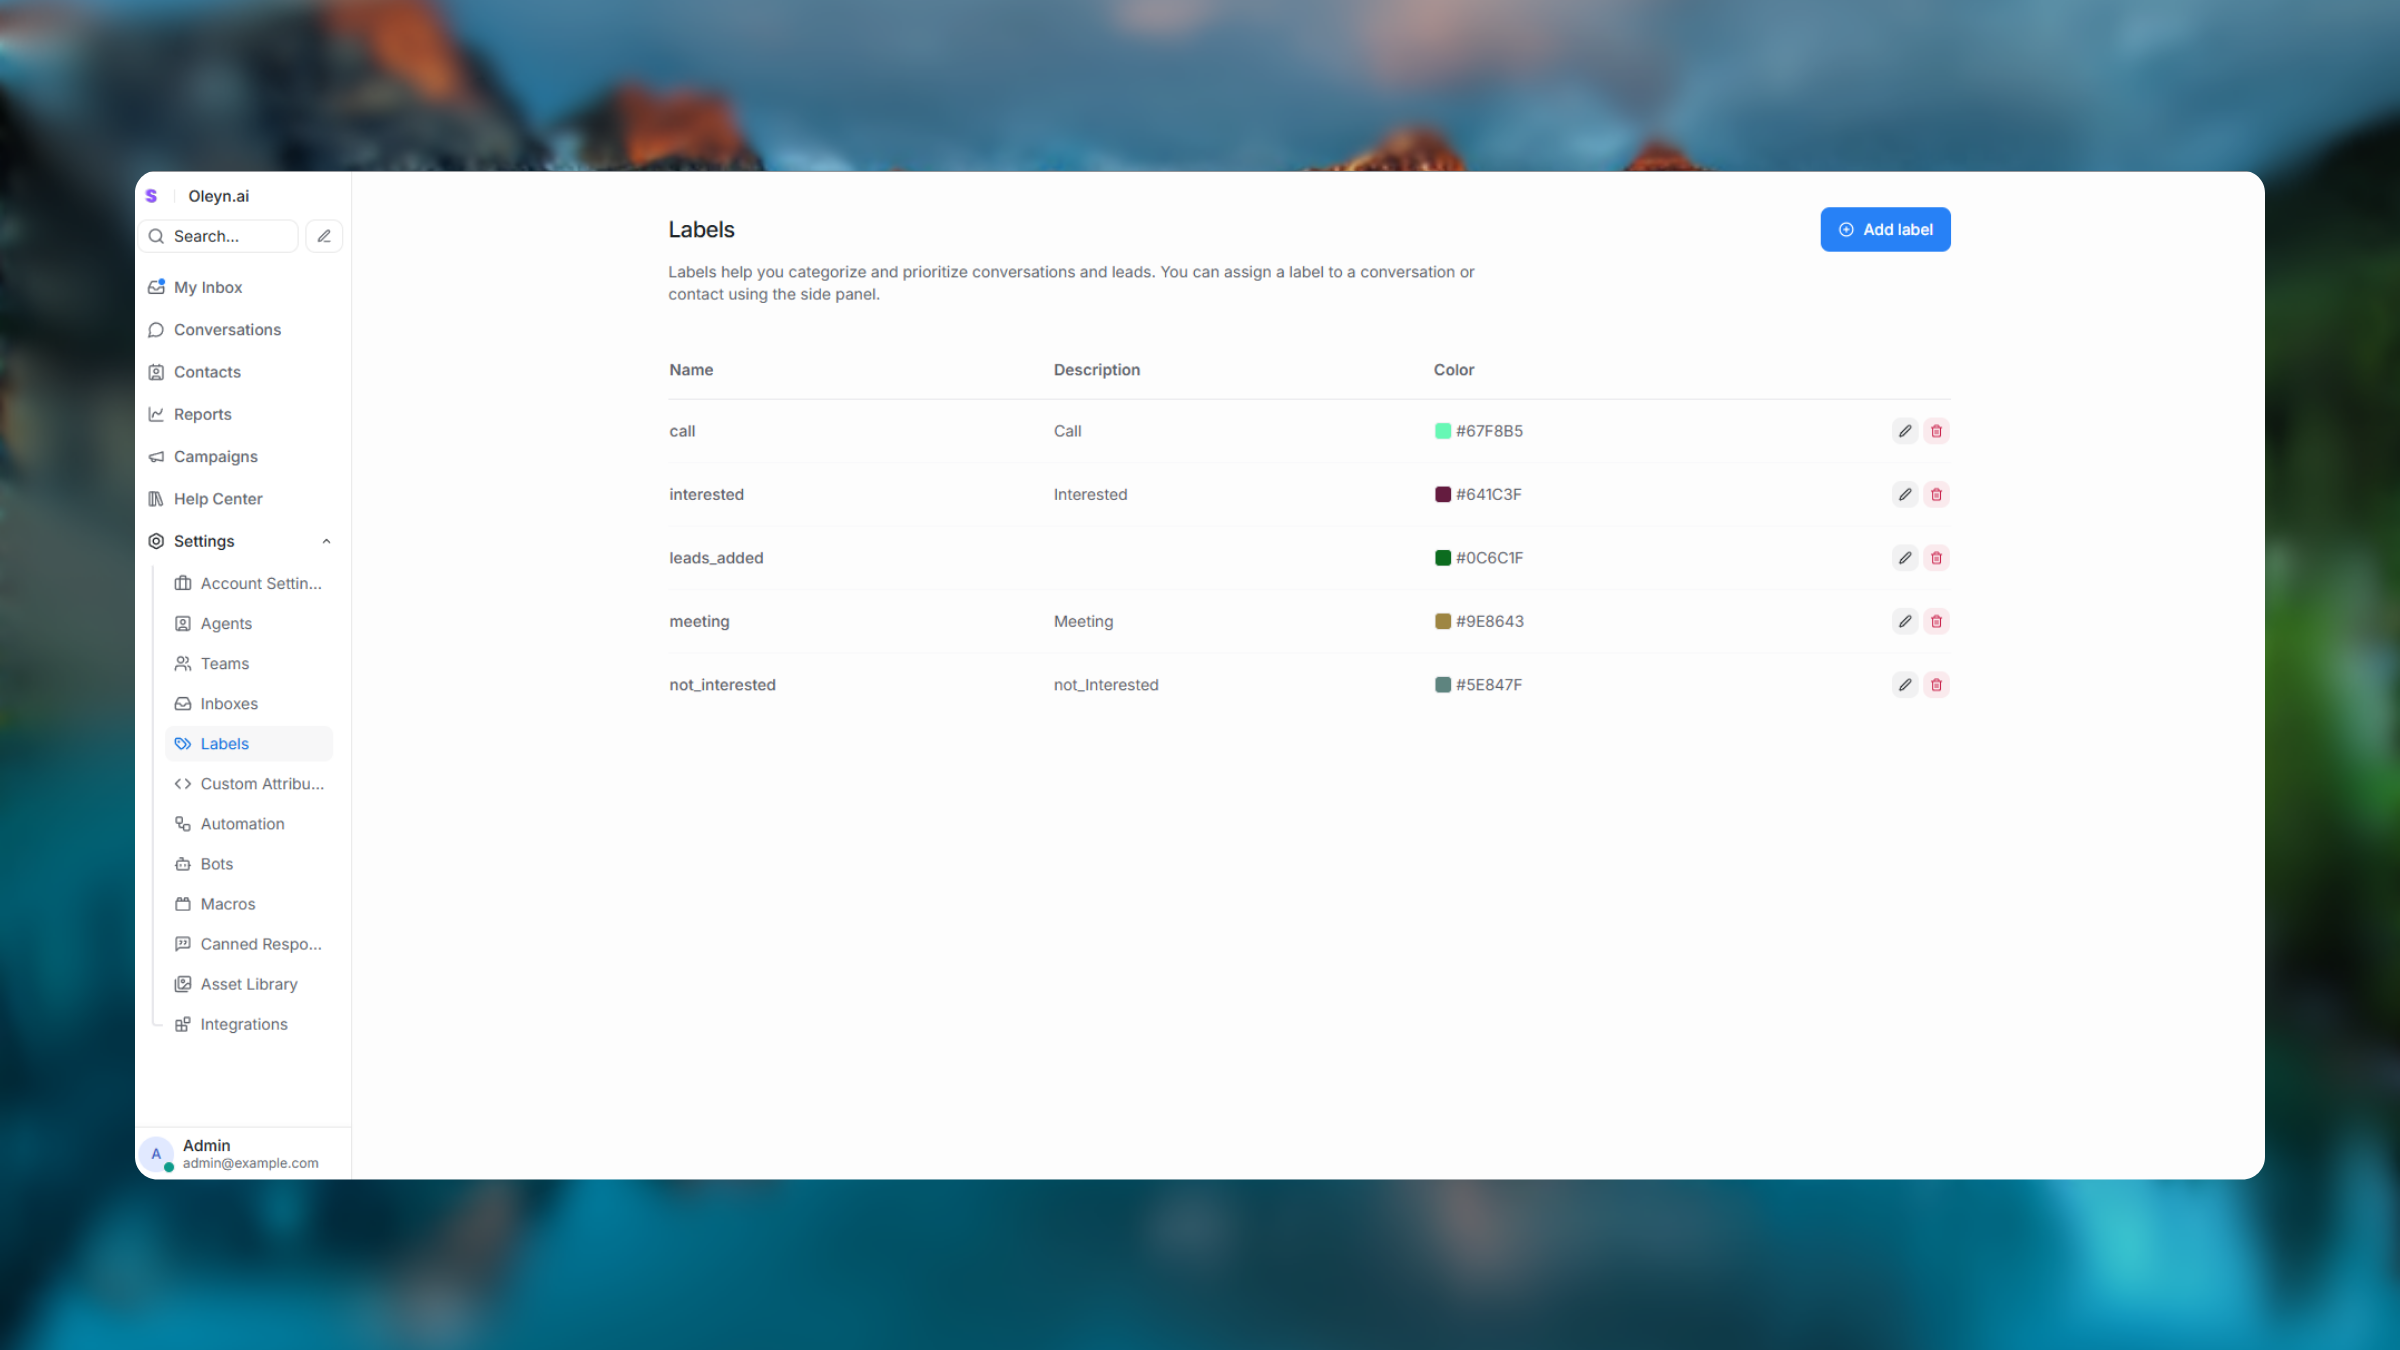Image resolution: width=2400 pixels, height=1350 pixels.
Task: Edit the meeting label with pencil icon
Action: 1904,621
